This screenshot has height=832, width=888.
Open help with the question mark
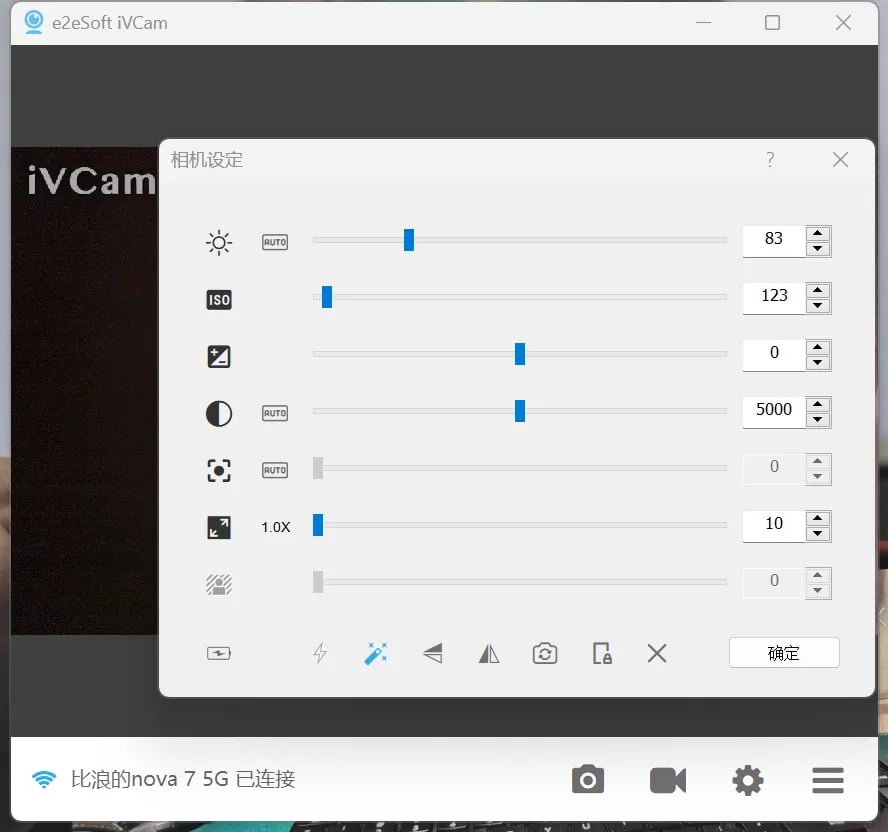click(x=770, y=159)
